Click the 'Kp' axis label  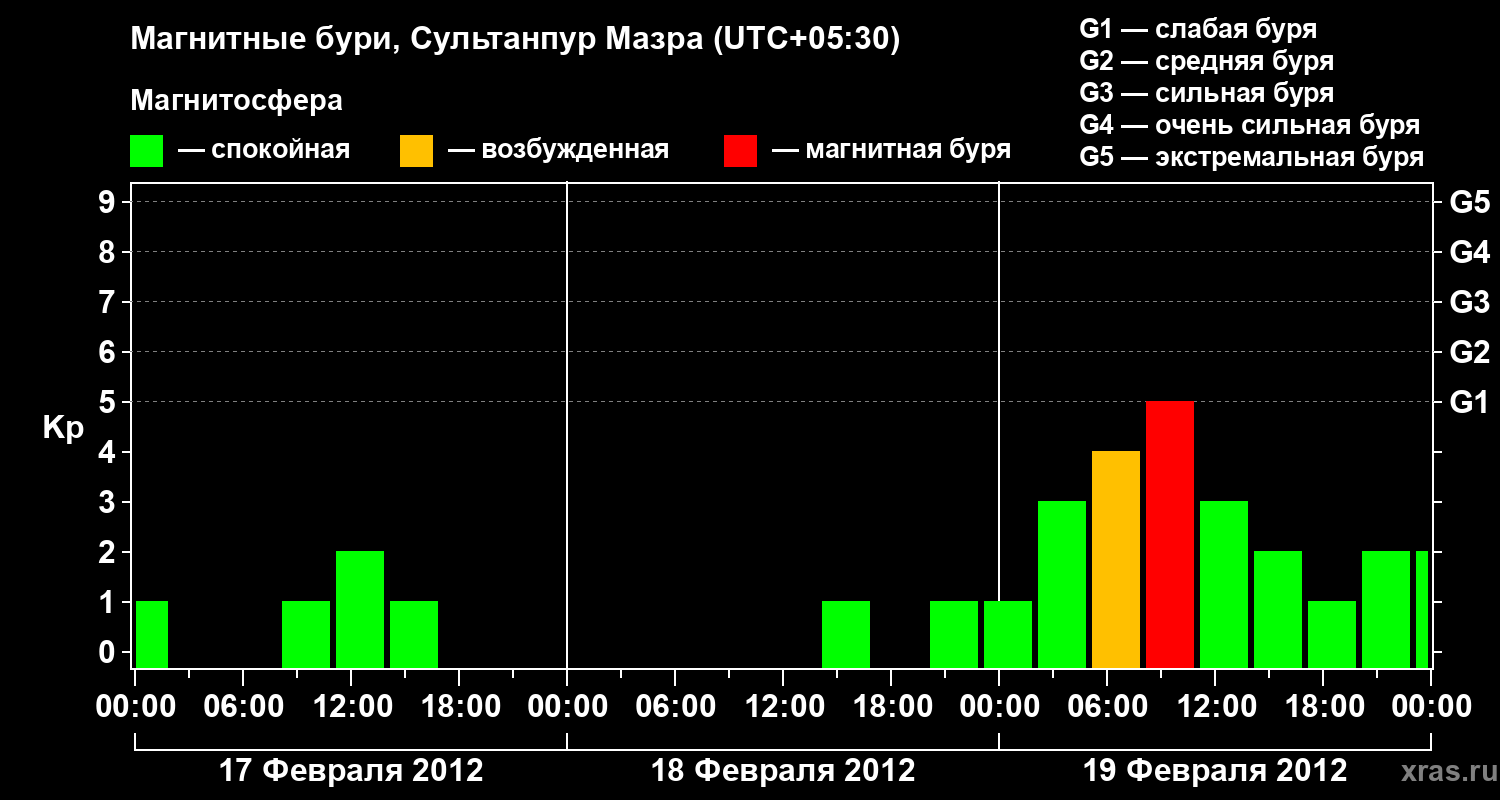[x=64, y=428]
